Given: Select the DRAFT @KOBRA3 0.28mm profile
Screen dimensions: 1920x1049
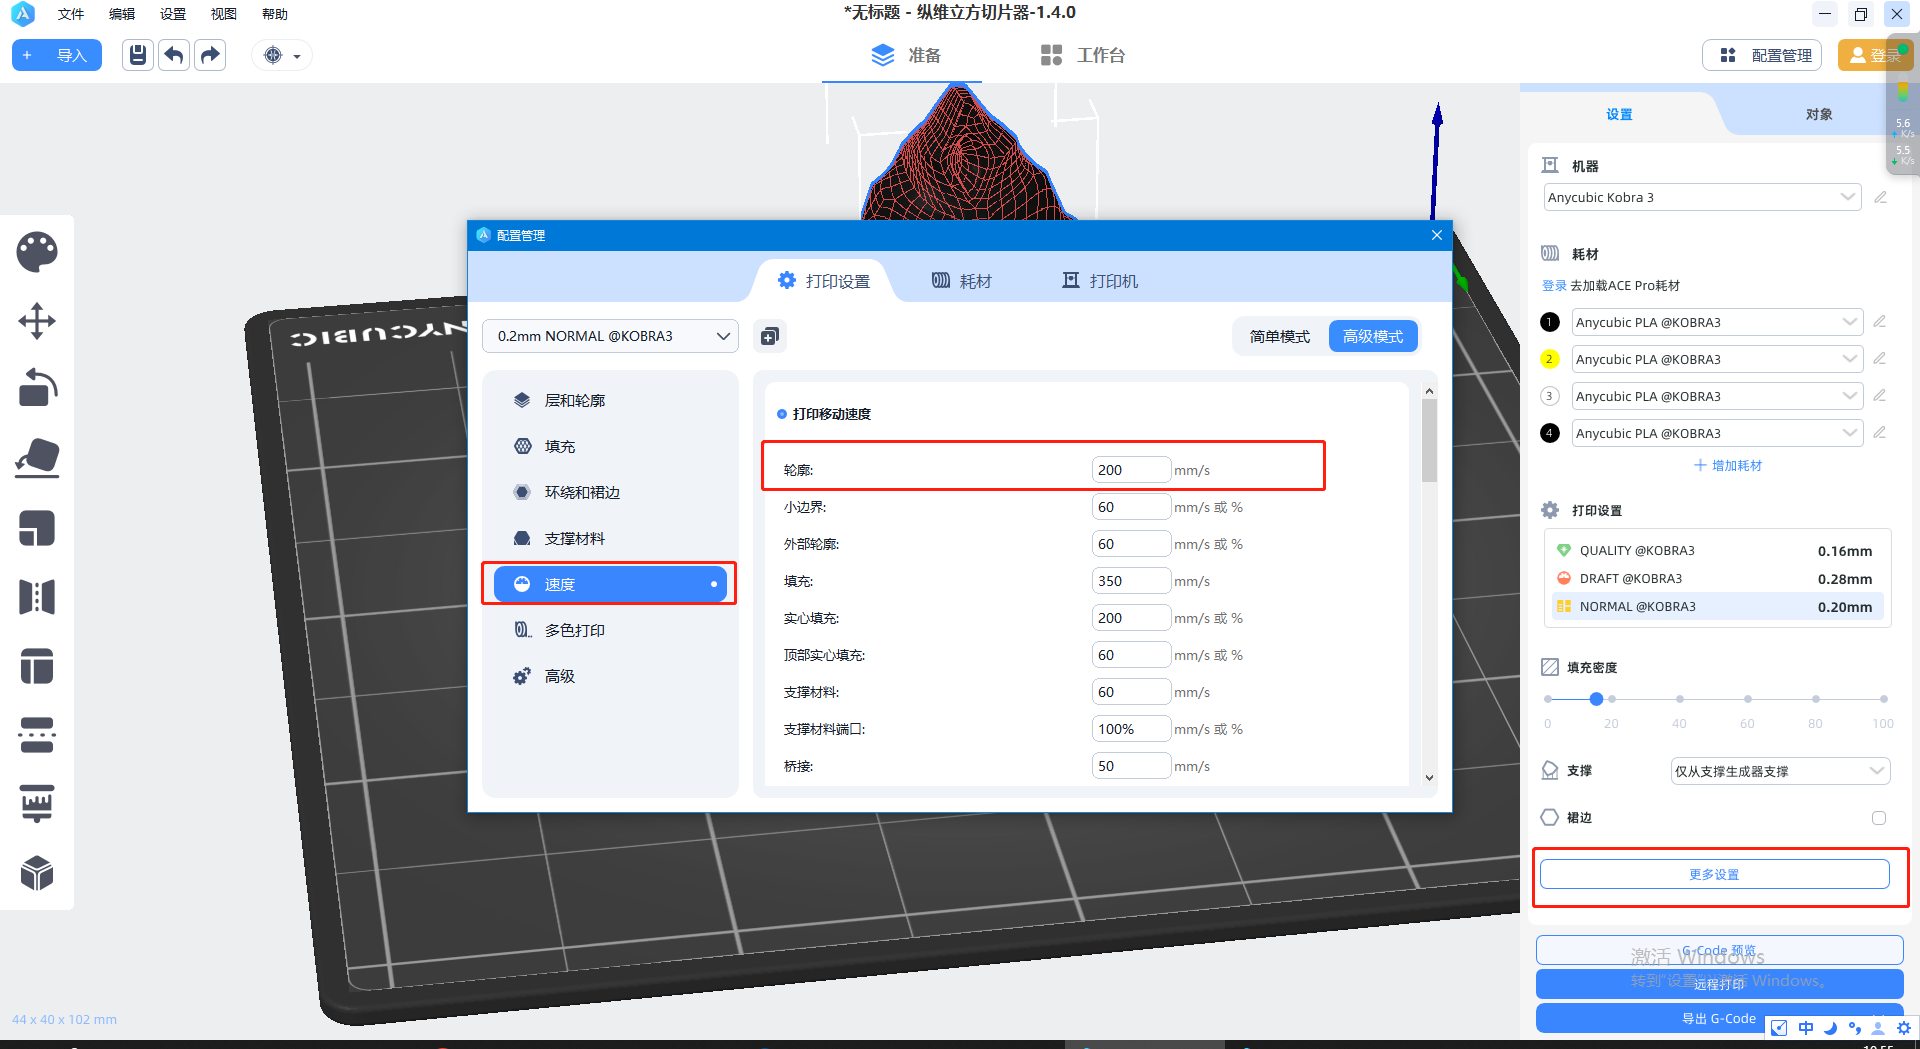Looking at the screenshot, I should point(1716,579).
